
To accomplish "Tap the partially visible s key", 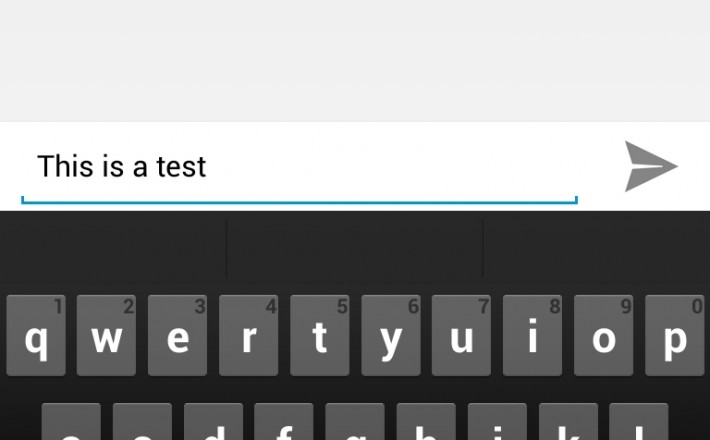I will point(142,421).
